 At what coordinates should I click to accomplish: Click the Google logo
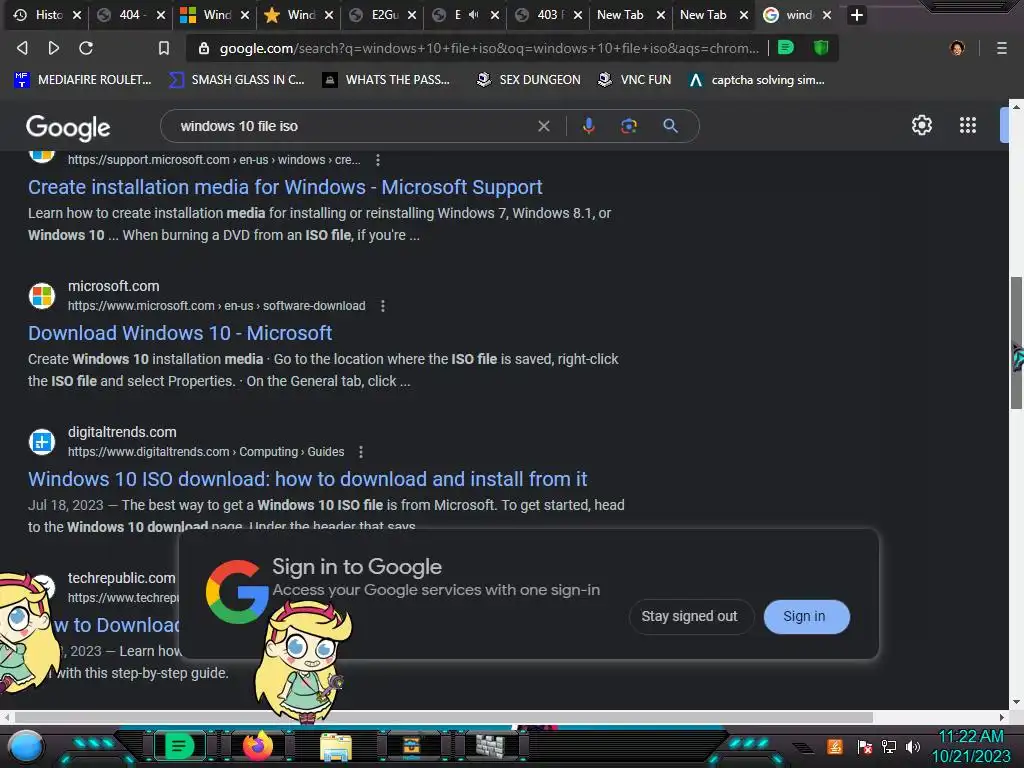[x=68, y=128]
